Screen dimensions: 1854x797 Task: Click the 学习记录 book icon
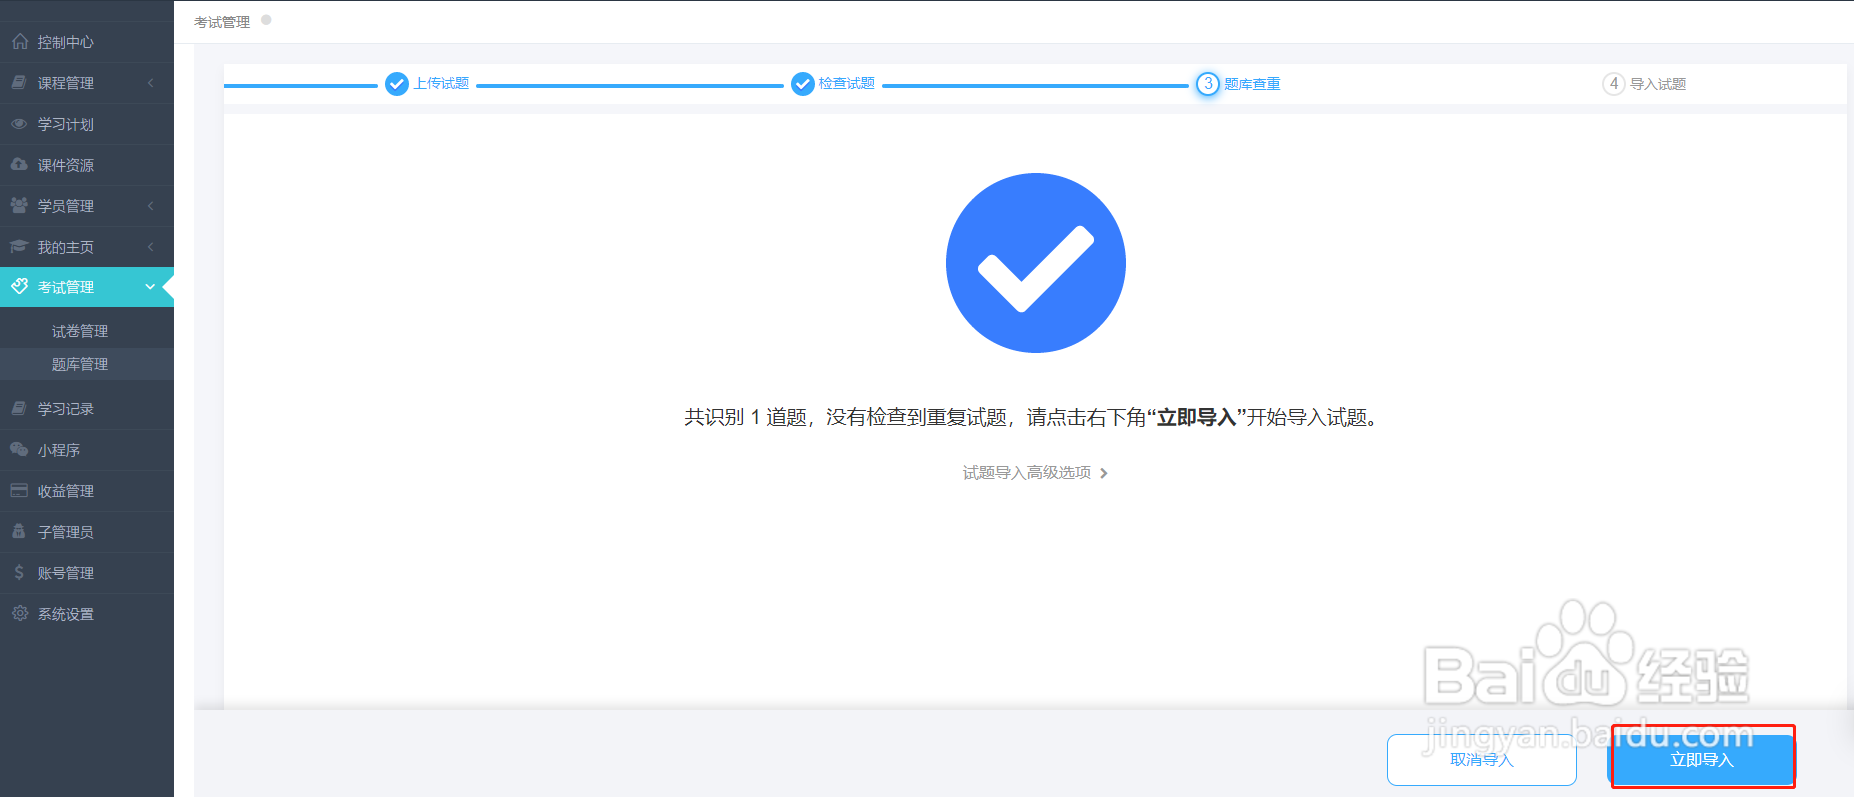(19, 409)
